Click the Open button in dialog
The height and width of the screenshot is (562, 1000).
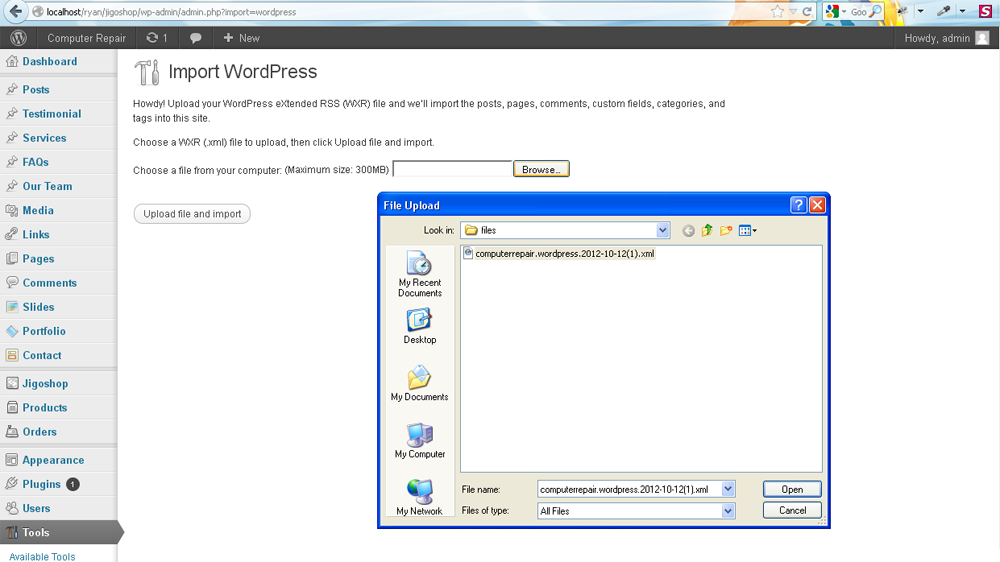tap(792, 490)
